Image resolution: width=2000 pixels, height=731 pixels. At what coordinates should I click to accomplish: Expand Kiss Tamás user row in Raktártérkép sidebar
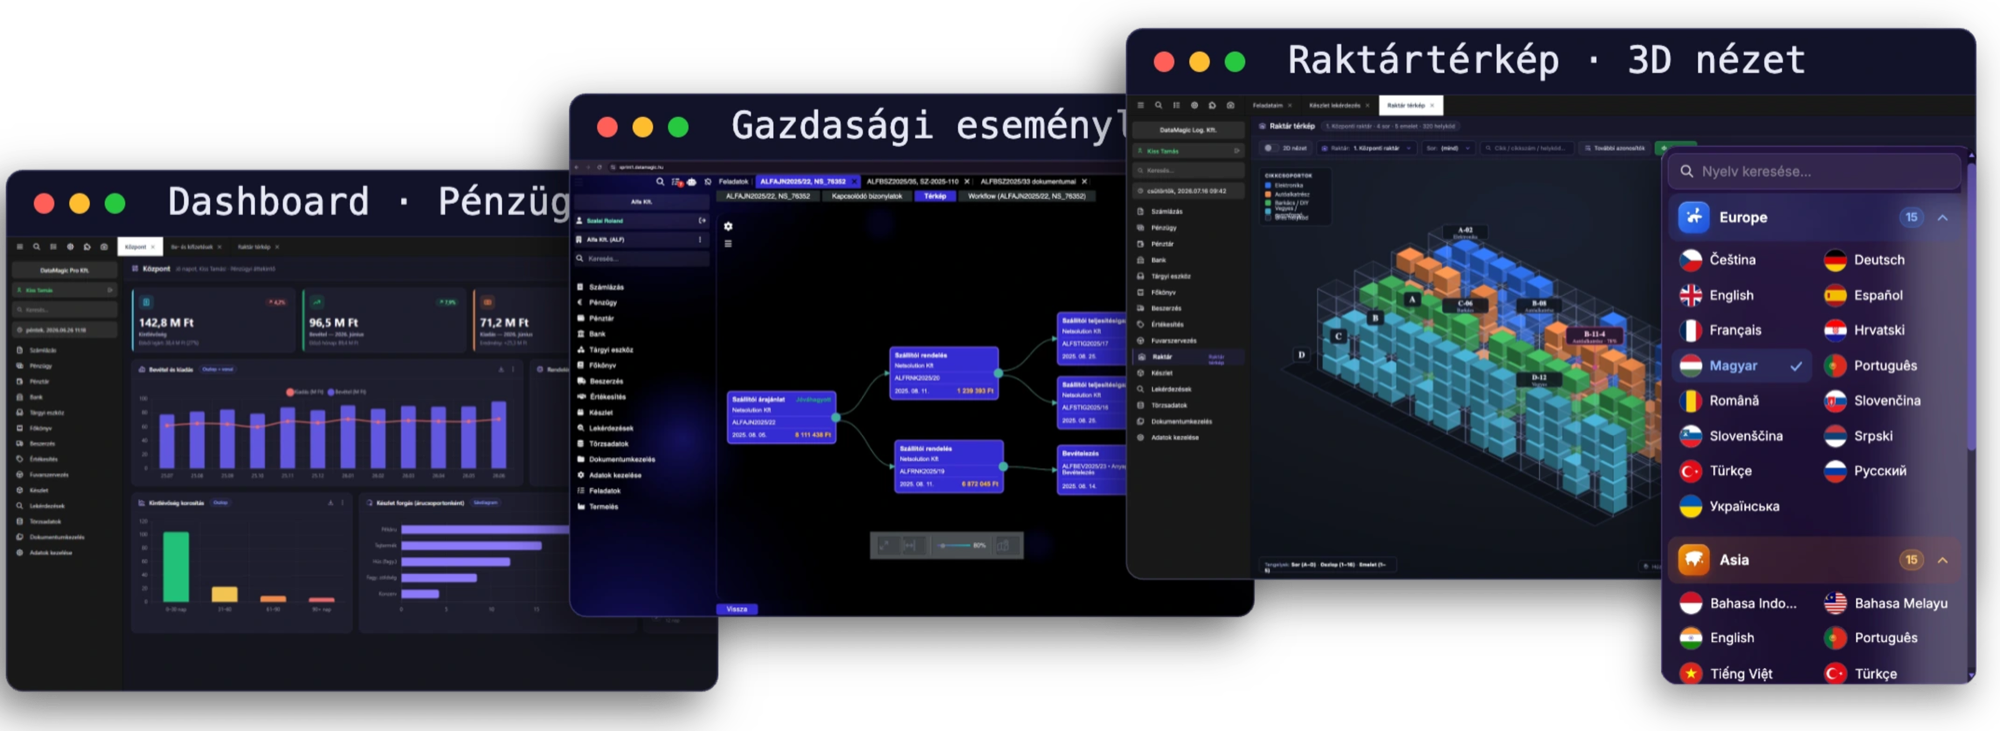(x=1188, y=151)
